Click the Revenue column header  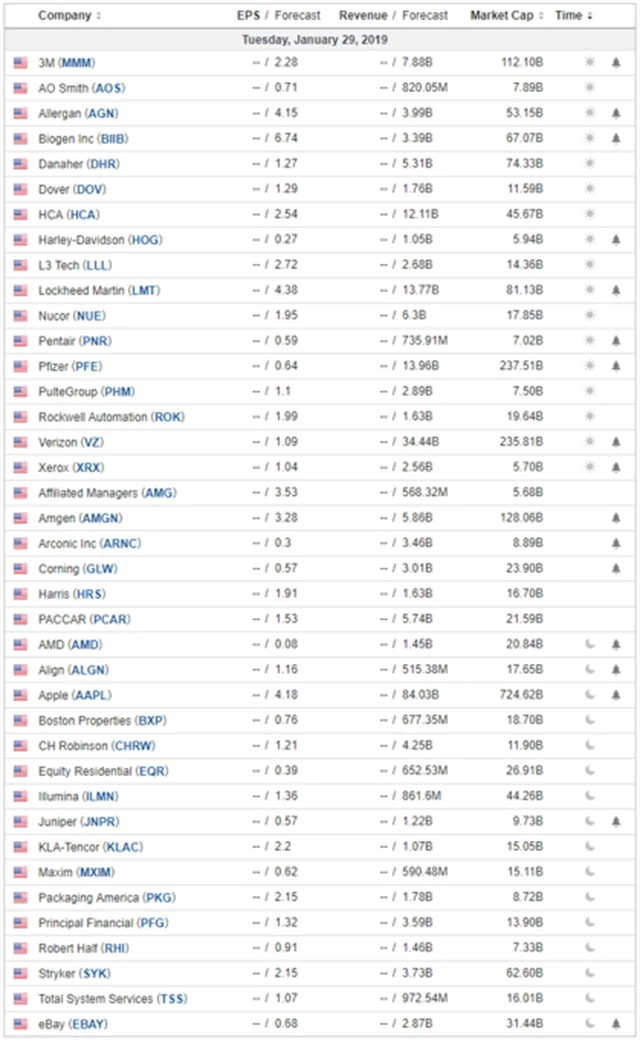click(x=362, y=16)
